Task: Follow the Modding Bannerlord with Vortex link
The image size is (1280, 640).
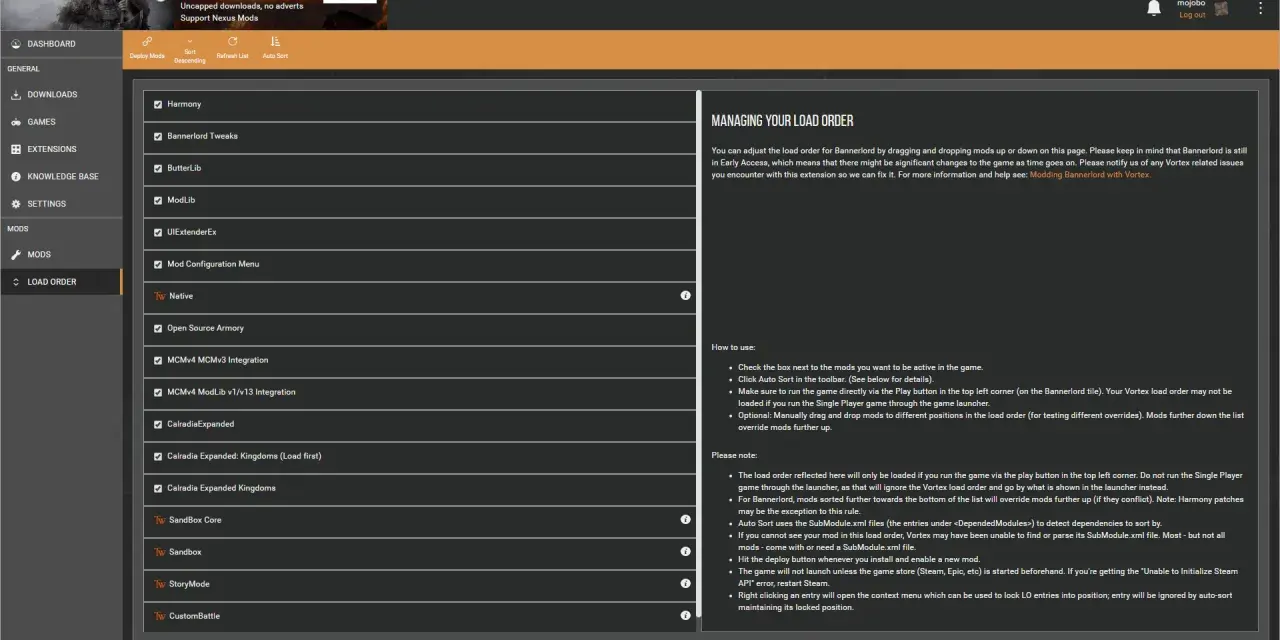Action: pos(1090,175)
